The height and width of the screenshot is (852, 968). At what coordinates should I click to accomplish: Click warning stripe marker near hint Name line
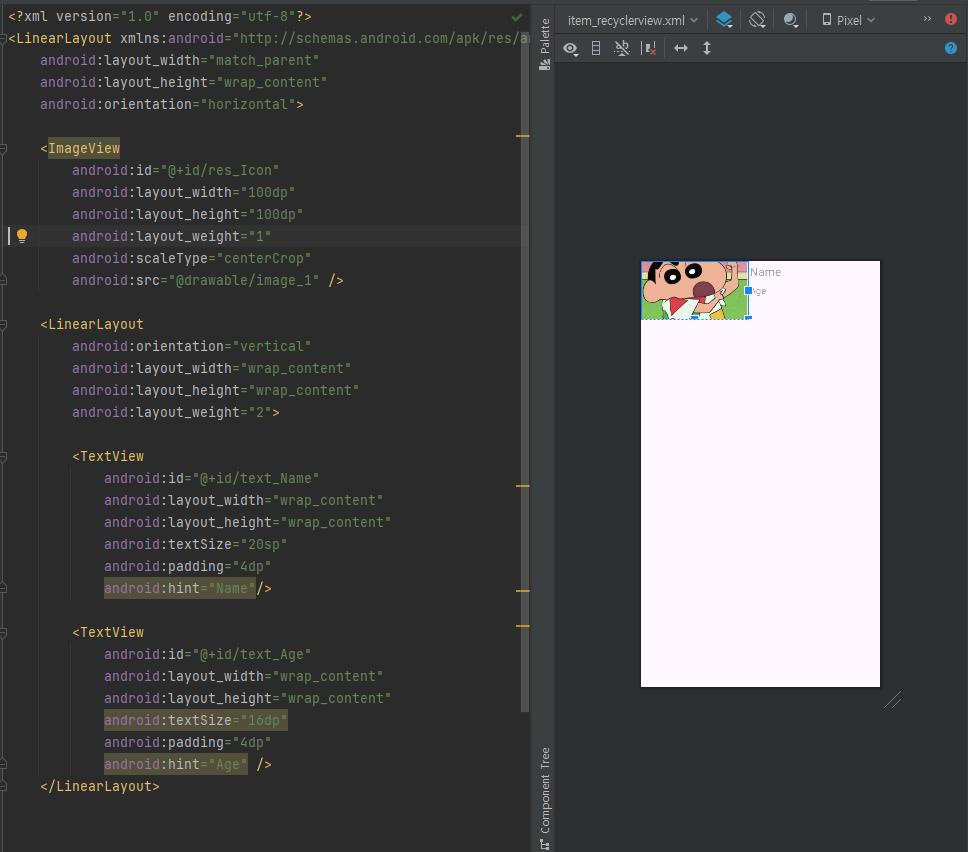[523, 591]
